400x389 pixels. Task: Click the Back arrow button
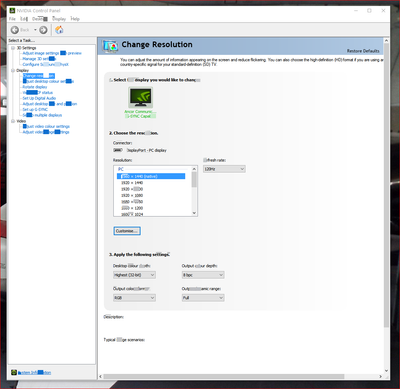(x=15, y=30)
